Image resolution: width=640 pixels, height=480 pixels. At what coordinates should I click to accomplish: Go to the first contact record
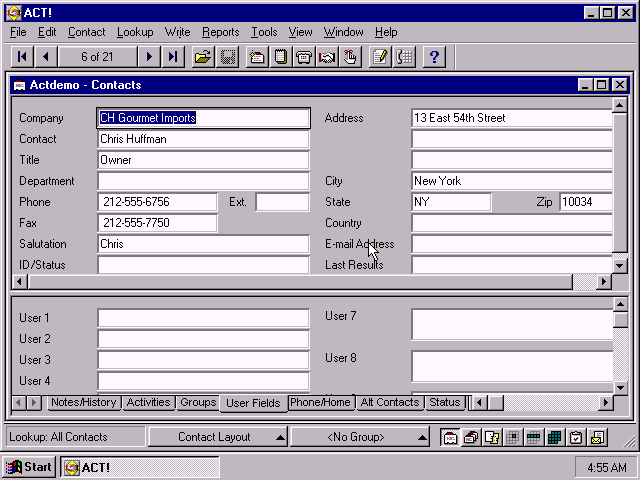point(22,57)
